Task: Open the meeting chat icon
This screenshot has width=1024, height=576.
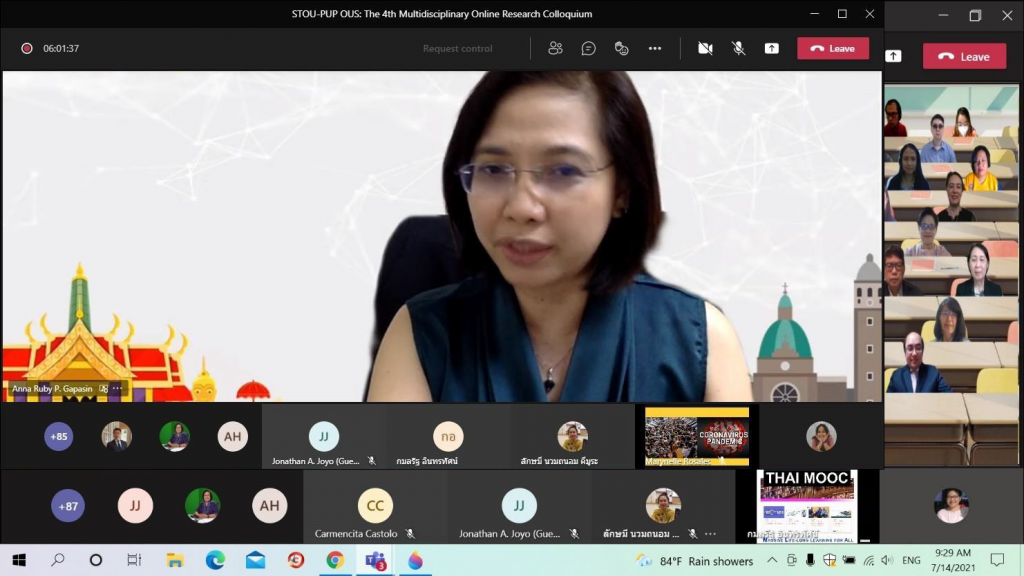Action: coord(588,48)
